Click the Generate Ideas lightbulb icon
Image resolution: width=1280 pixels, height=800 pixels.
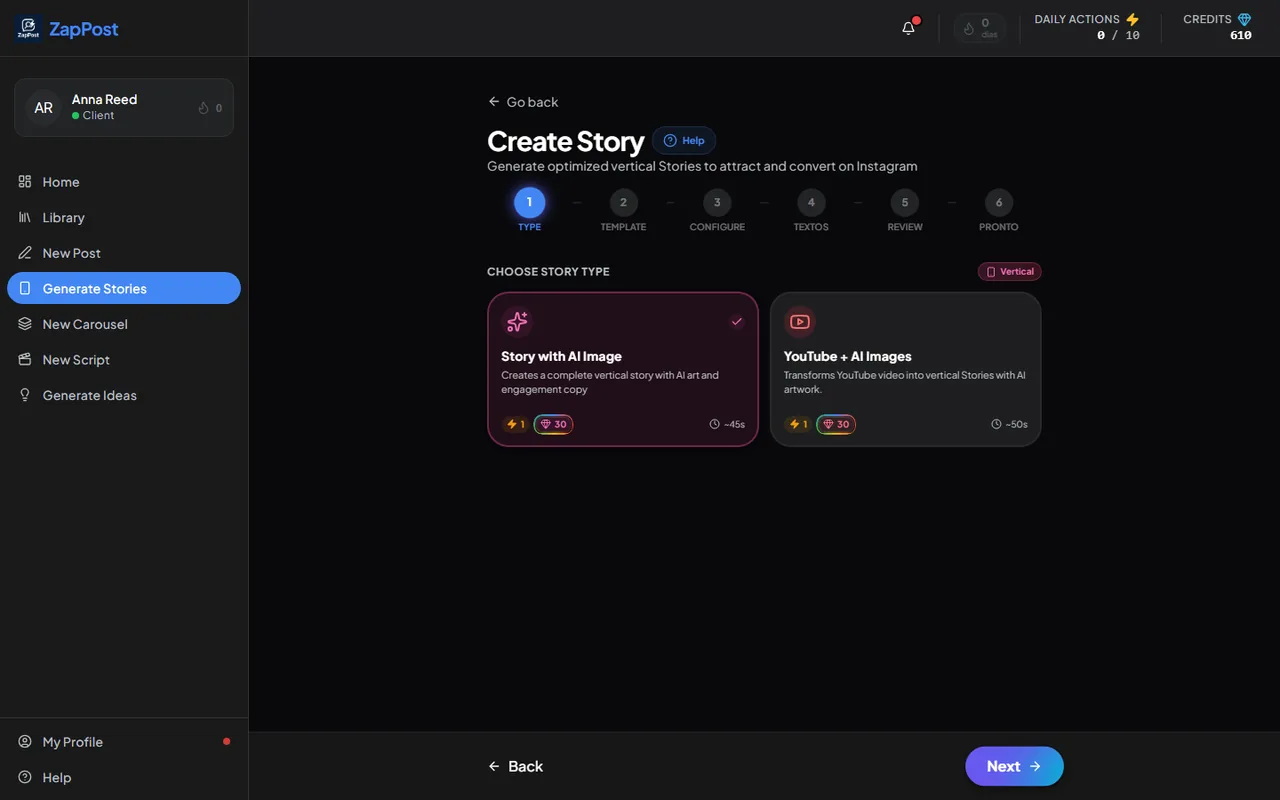[25, 395]
